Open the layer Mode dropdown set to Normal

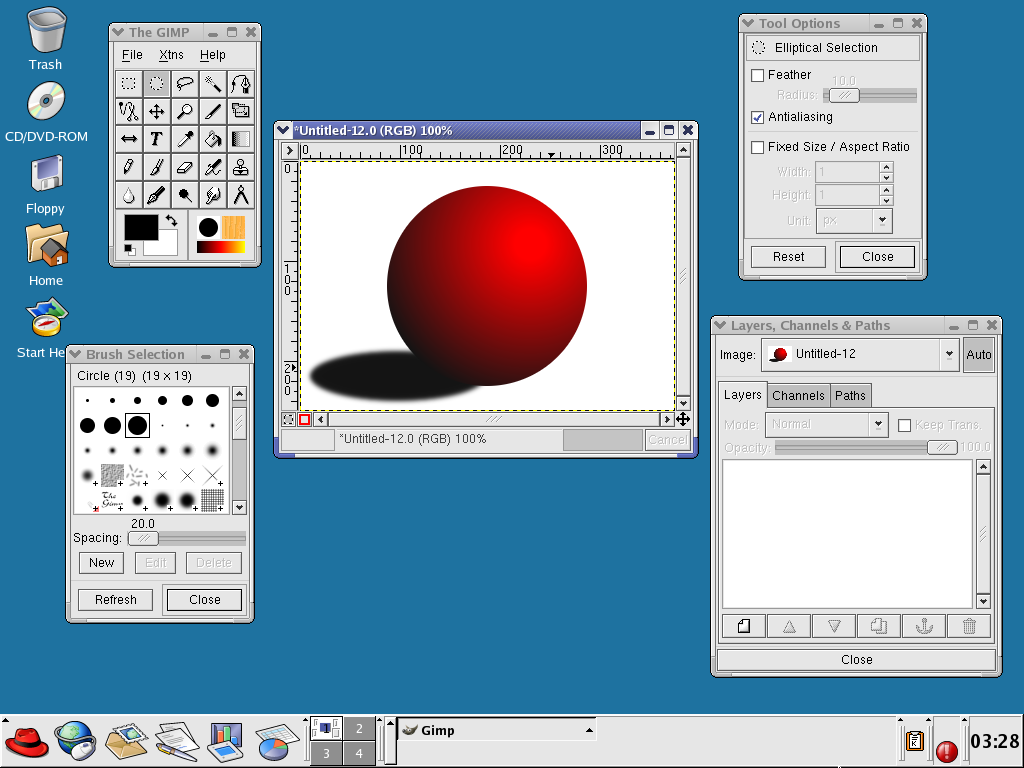pyautogui.click(x=826, y=424)
